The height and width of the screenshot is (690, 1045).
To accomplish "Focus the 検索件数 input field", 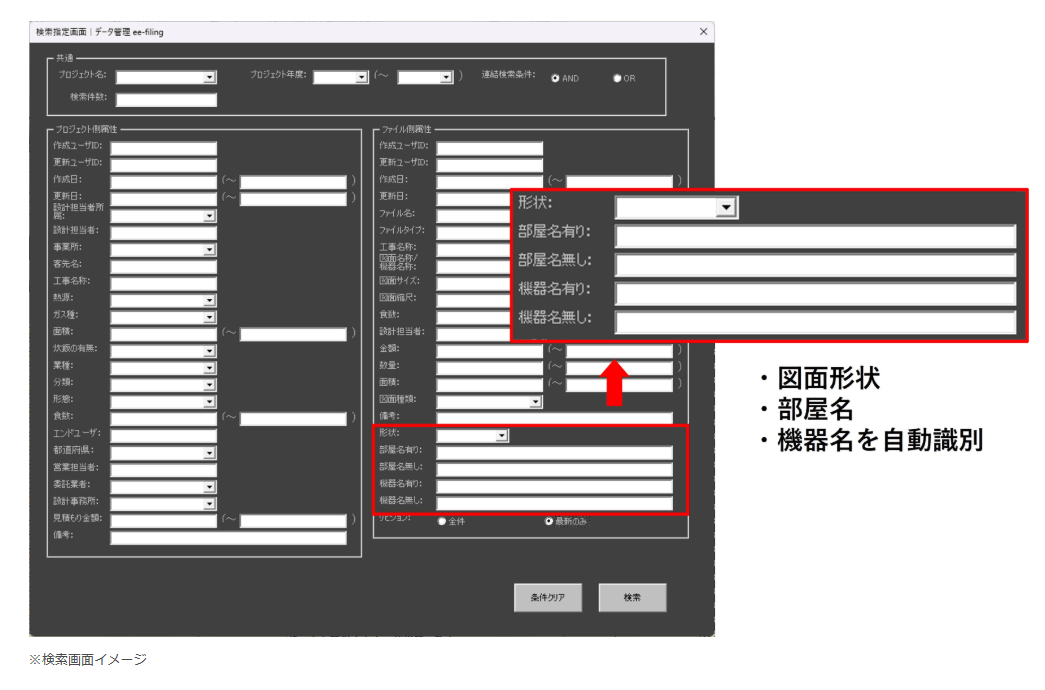I will click(166, 100).
